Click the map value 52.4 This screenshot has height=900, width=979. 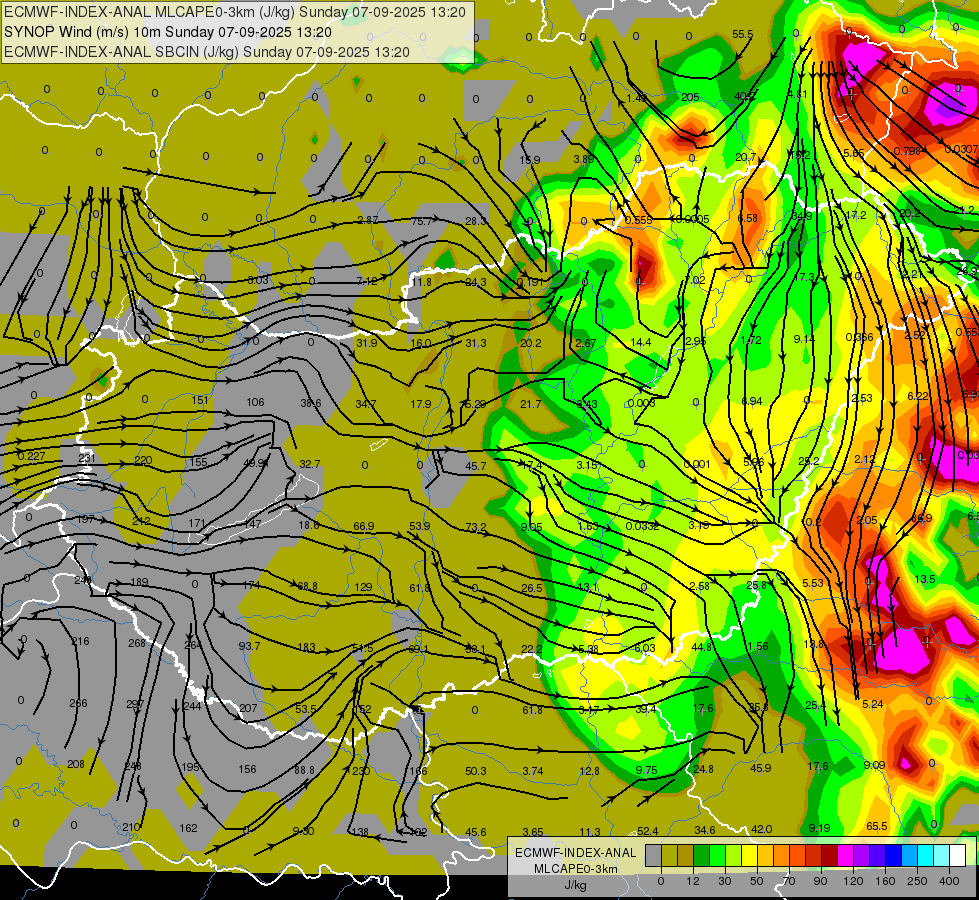pyautogui.click(x=647, y=831)
